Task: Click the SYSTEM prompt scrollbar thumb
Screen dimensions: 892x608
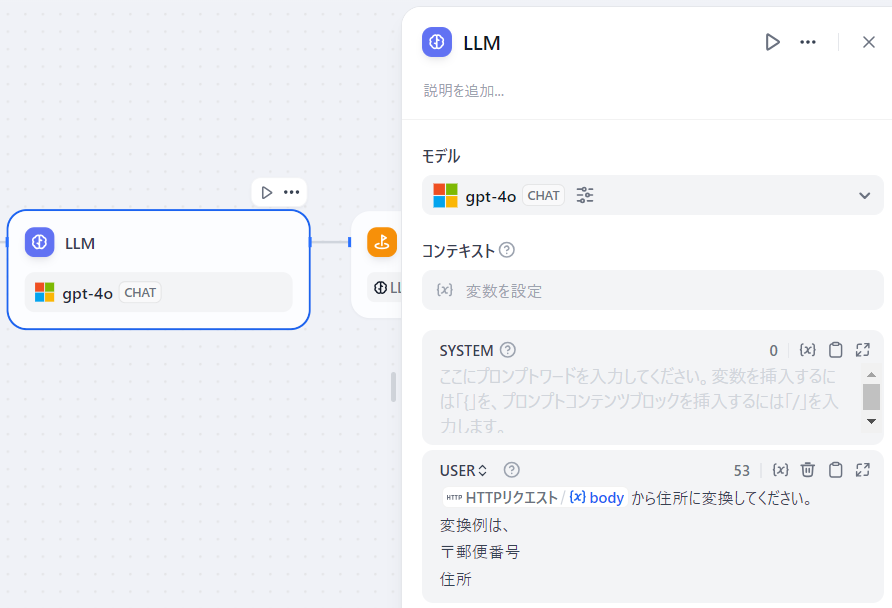Action: [x=871, y=396]
